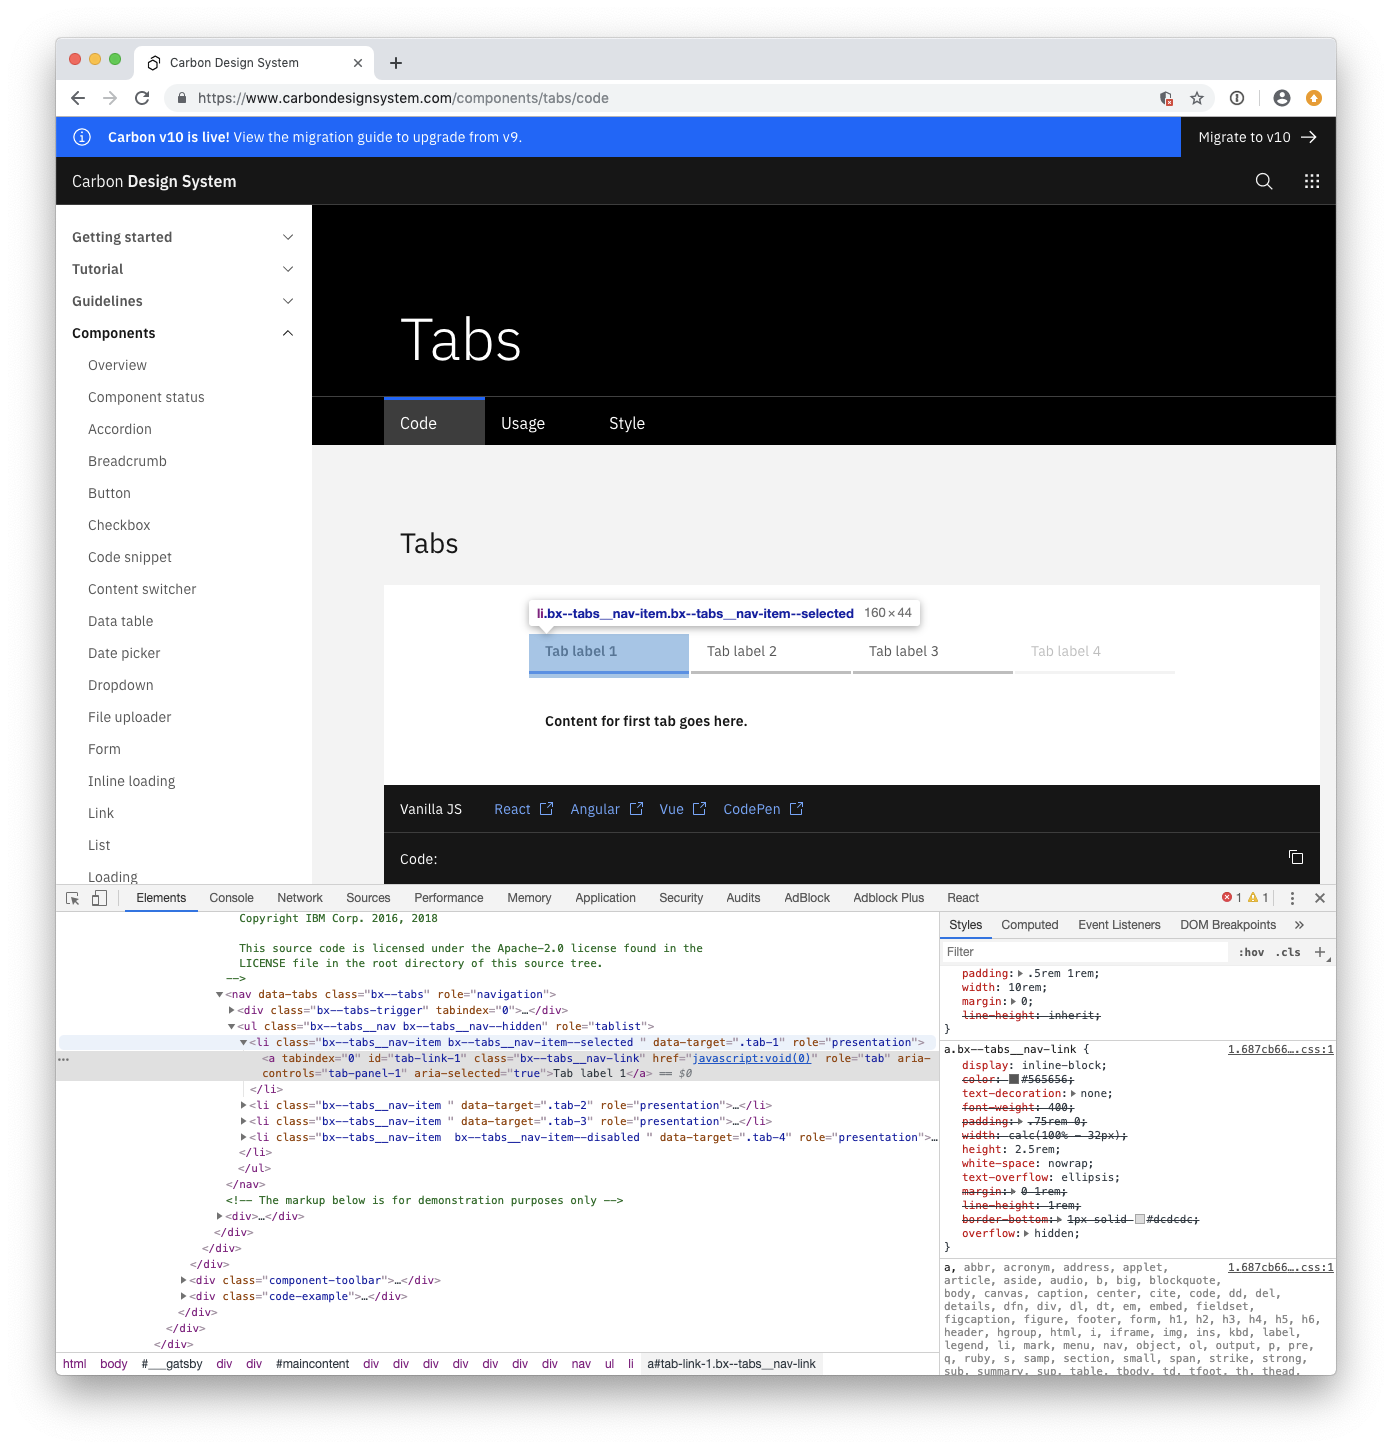Viewport: 1392px width, 1449px height.
Task: Bookmark the page with the star icon
Action: click(x=1196, y=98)
